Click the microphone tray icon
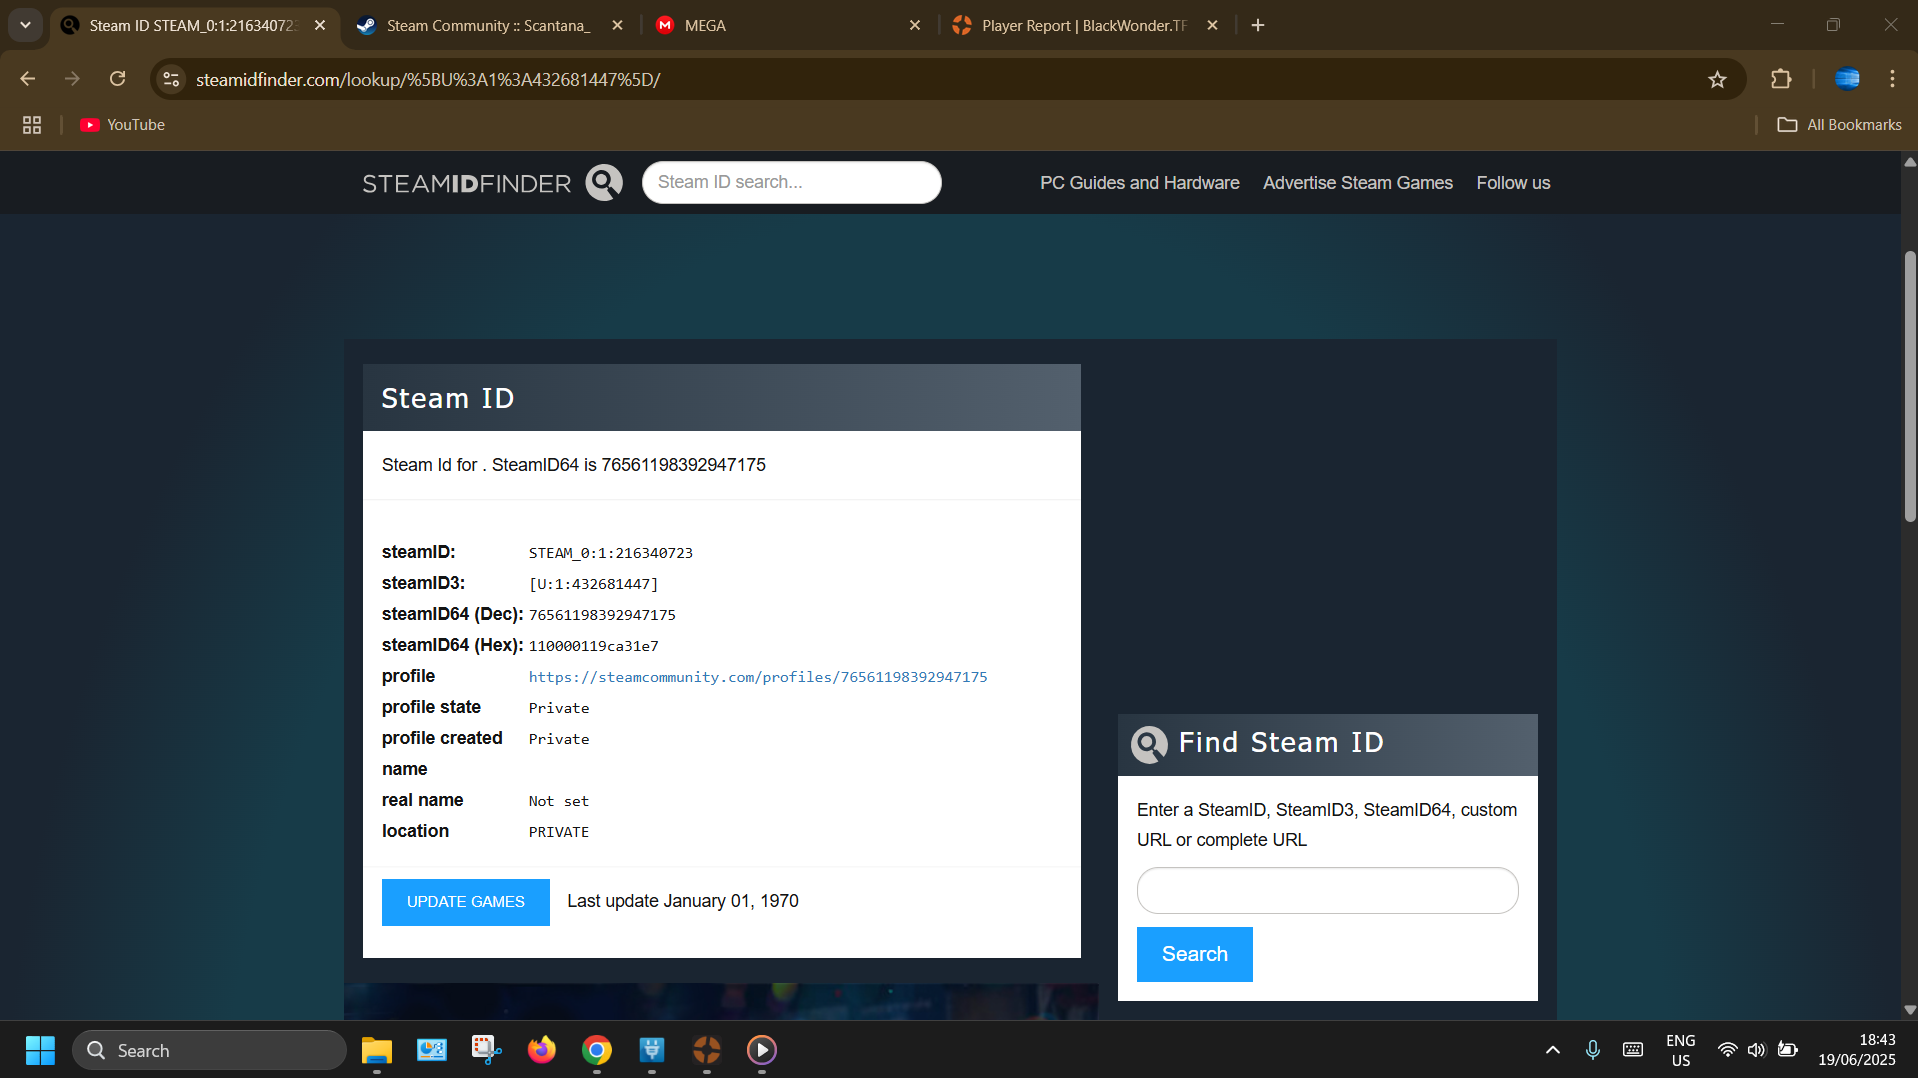 tap(1592, 1050)
